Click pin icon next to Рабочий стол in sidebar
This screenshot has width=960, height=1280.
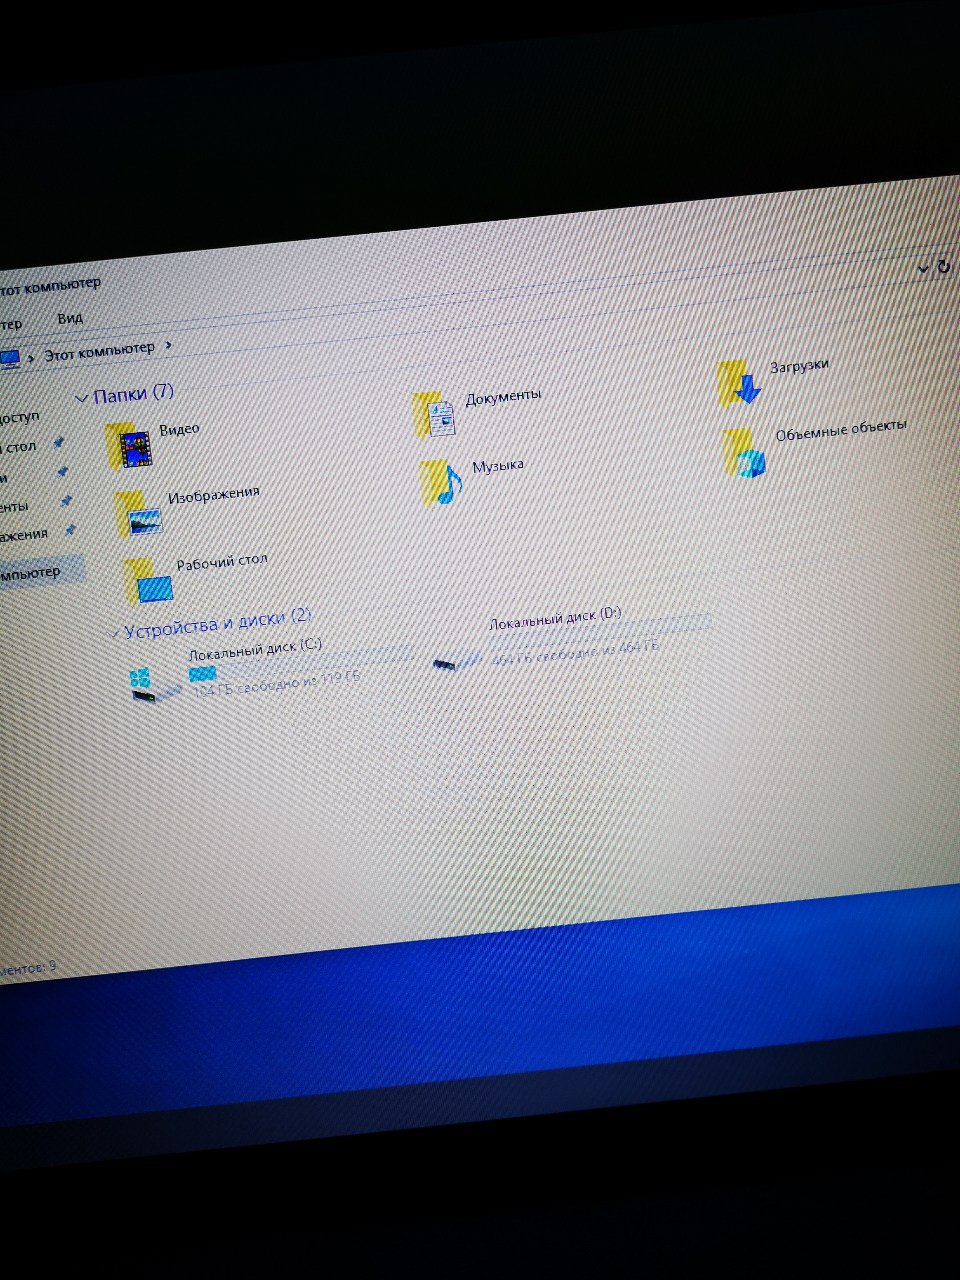[x=58, y=442]
